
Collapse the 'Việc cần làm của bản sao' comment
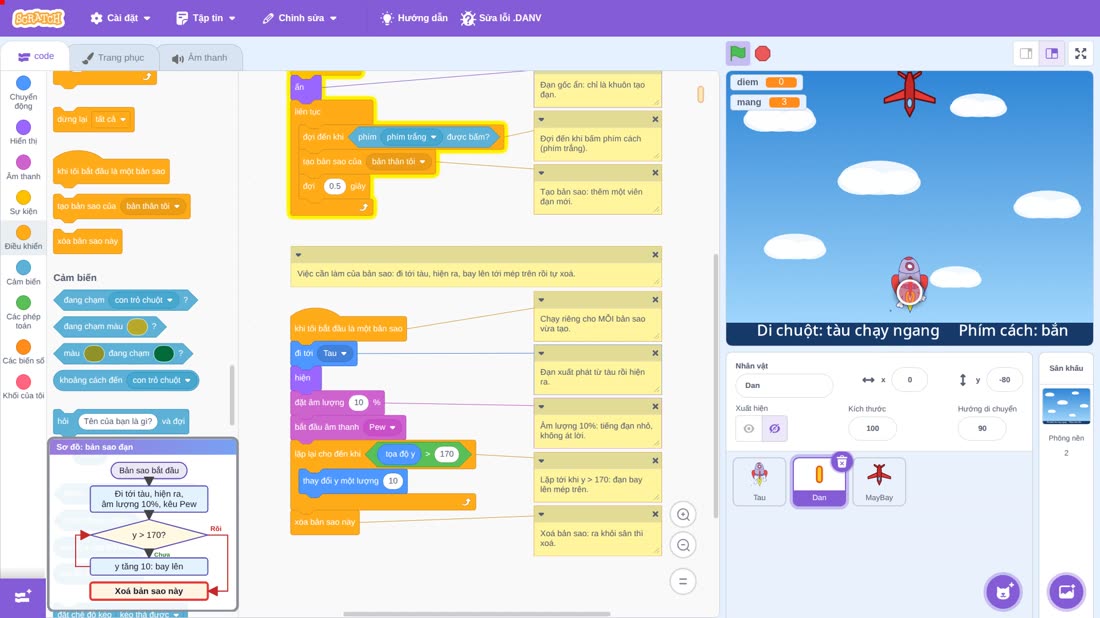pos(299,255)
